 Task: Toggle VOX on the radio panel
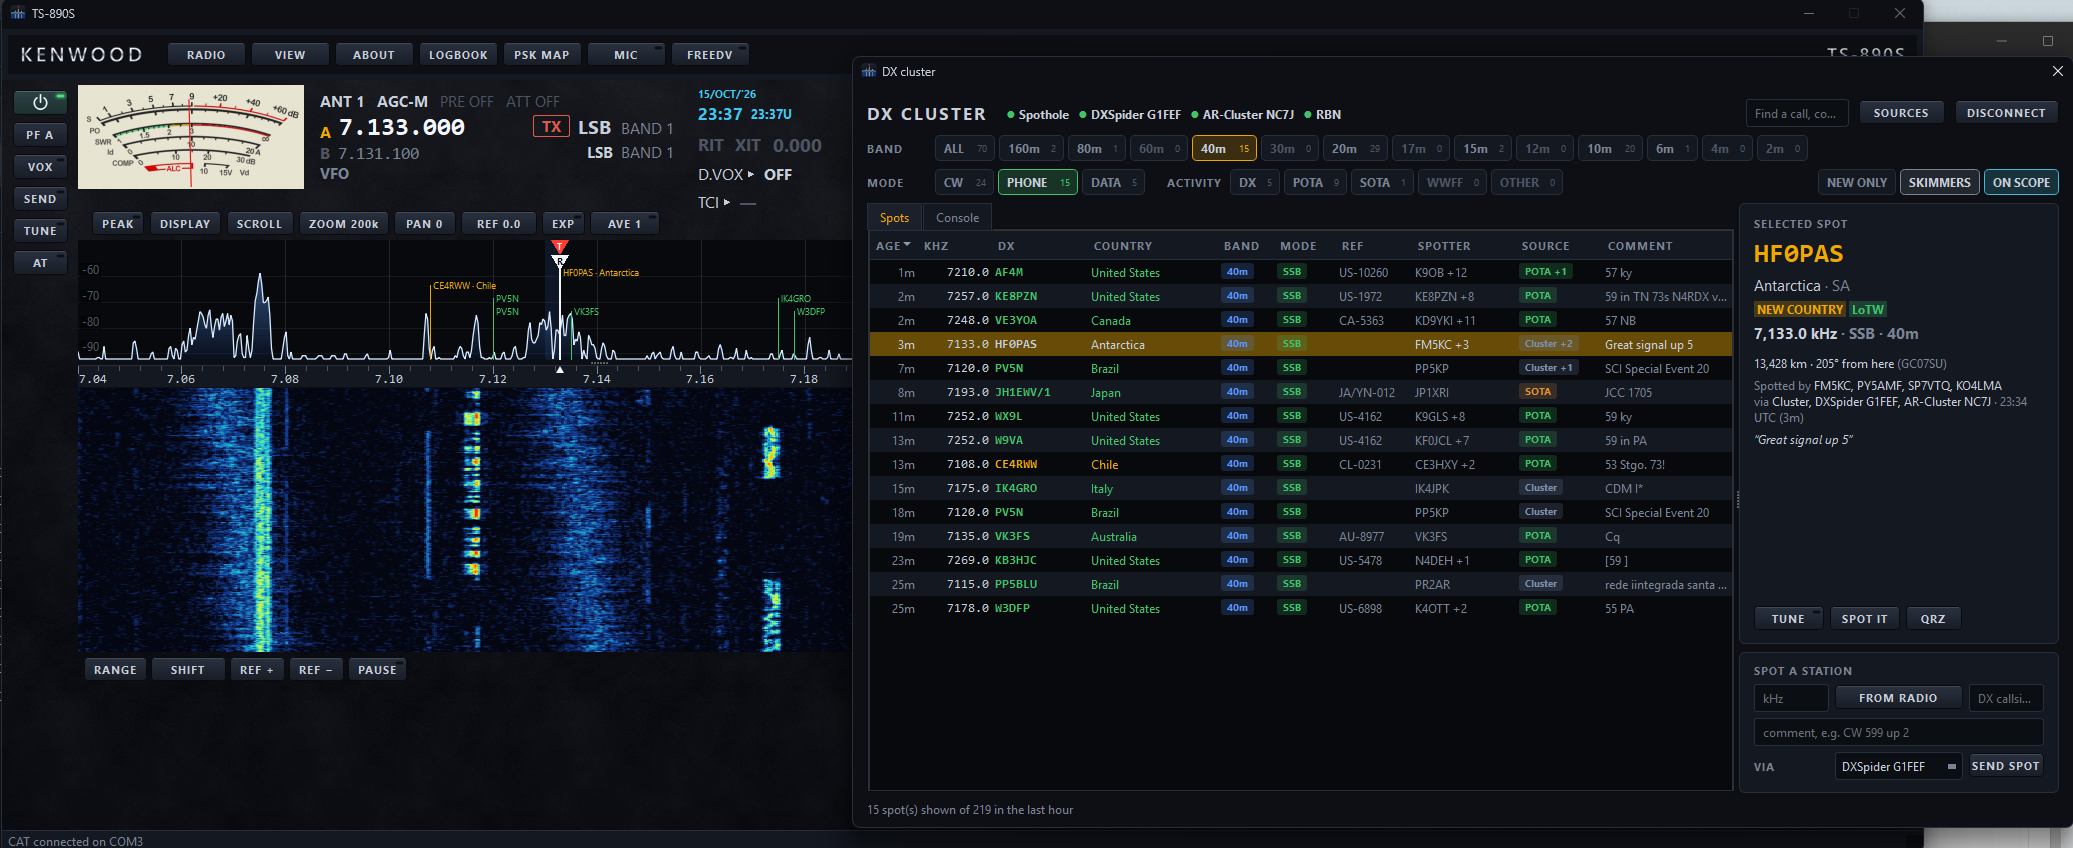[x=40, y=167]
